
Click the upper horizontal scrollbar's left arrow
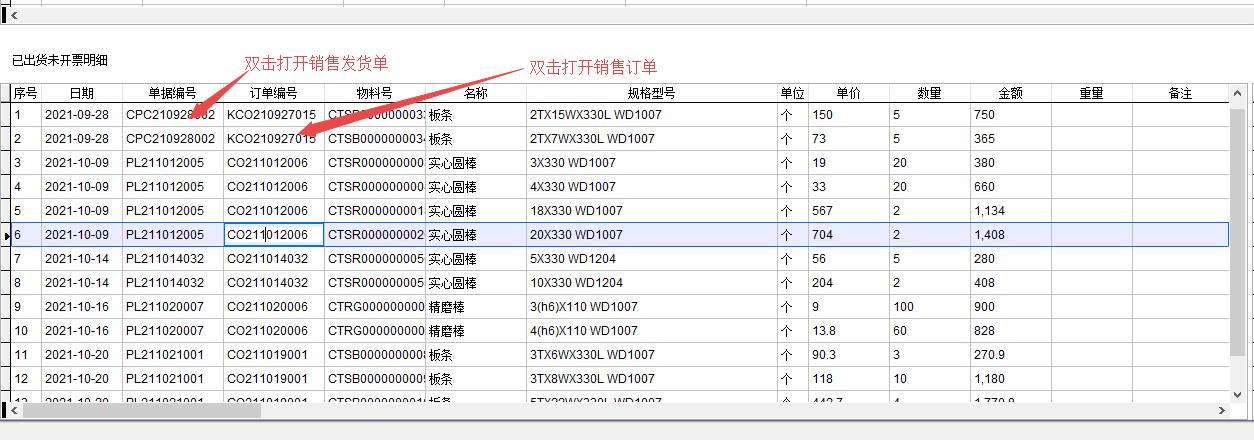tap(14, 16)
